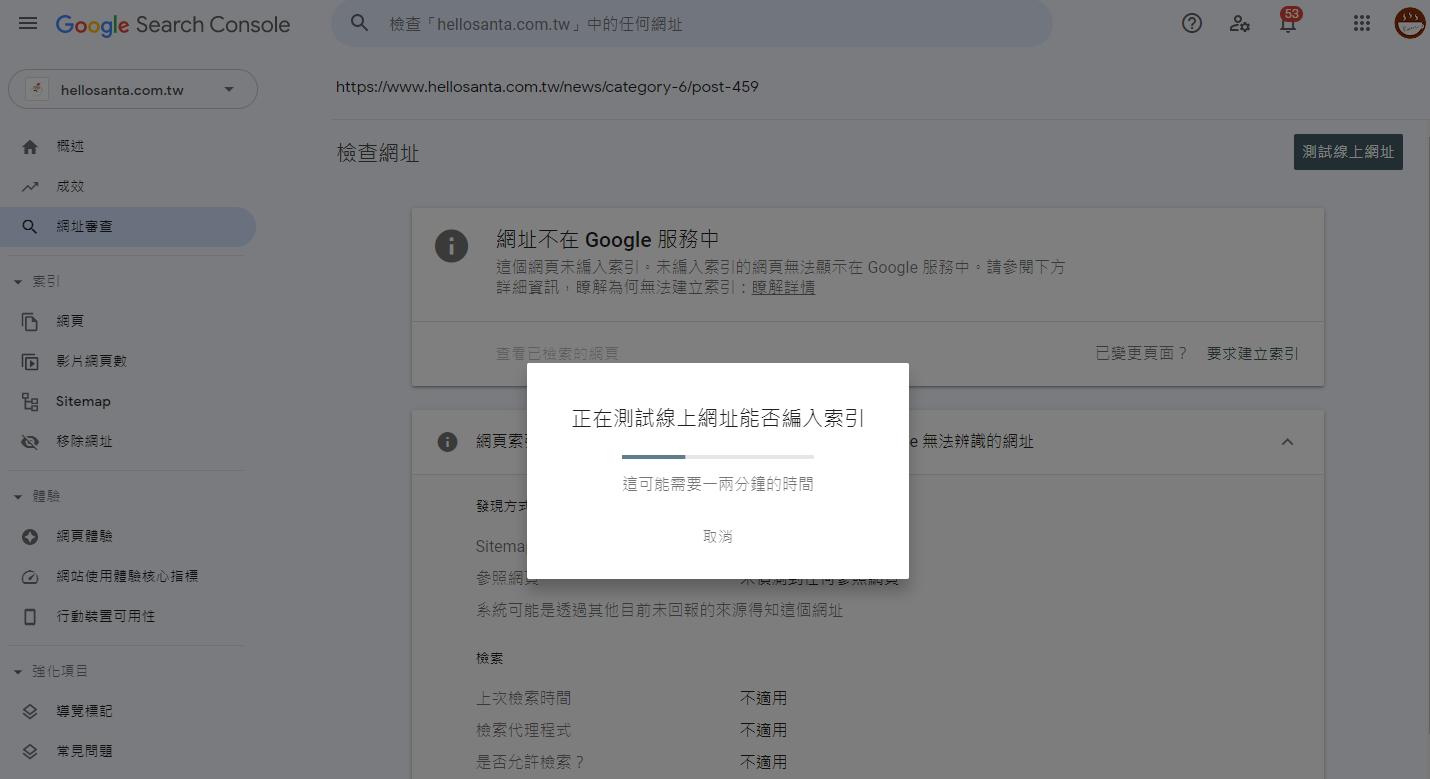The height and width of the screenshot is (779, 1430).
Task: Collapse the 網頁索引 panel with chevron
Action: (1288, 442)
